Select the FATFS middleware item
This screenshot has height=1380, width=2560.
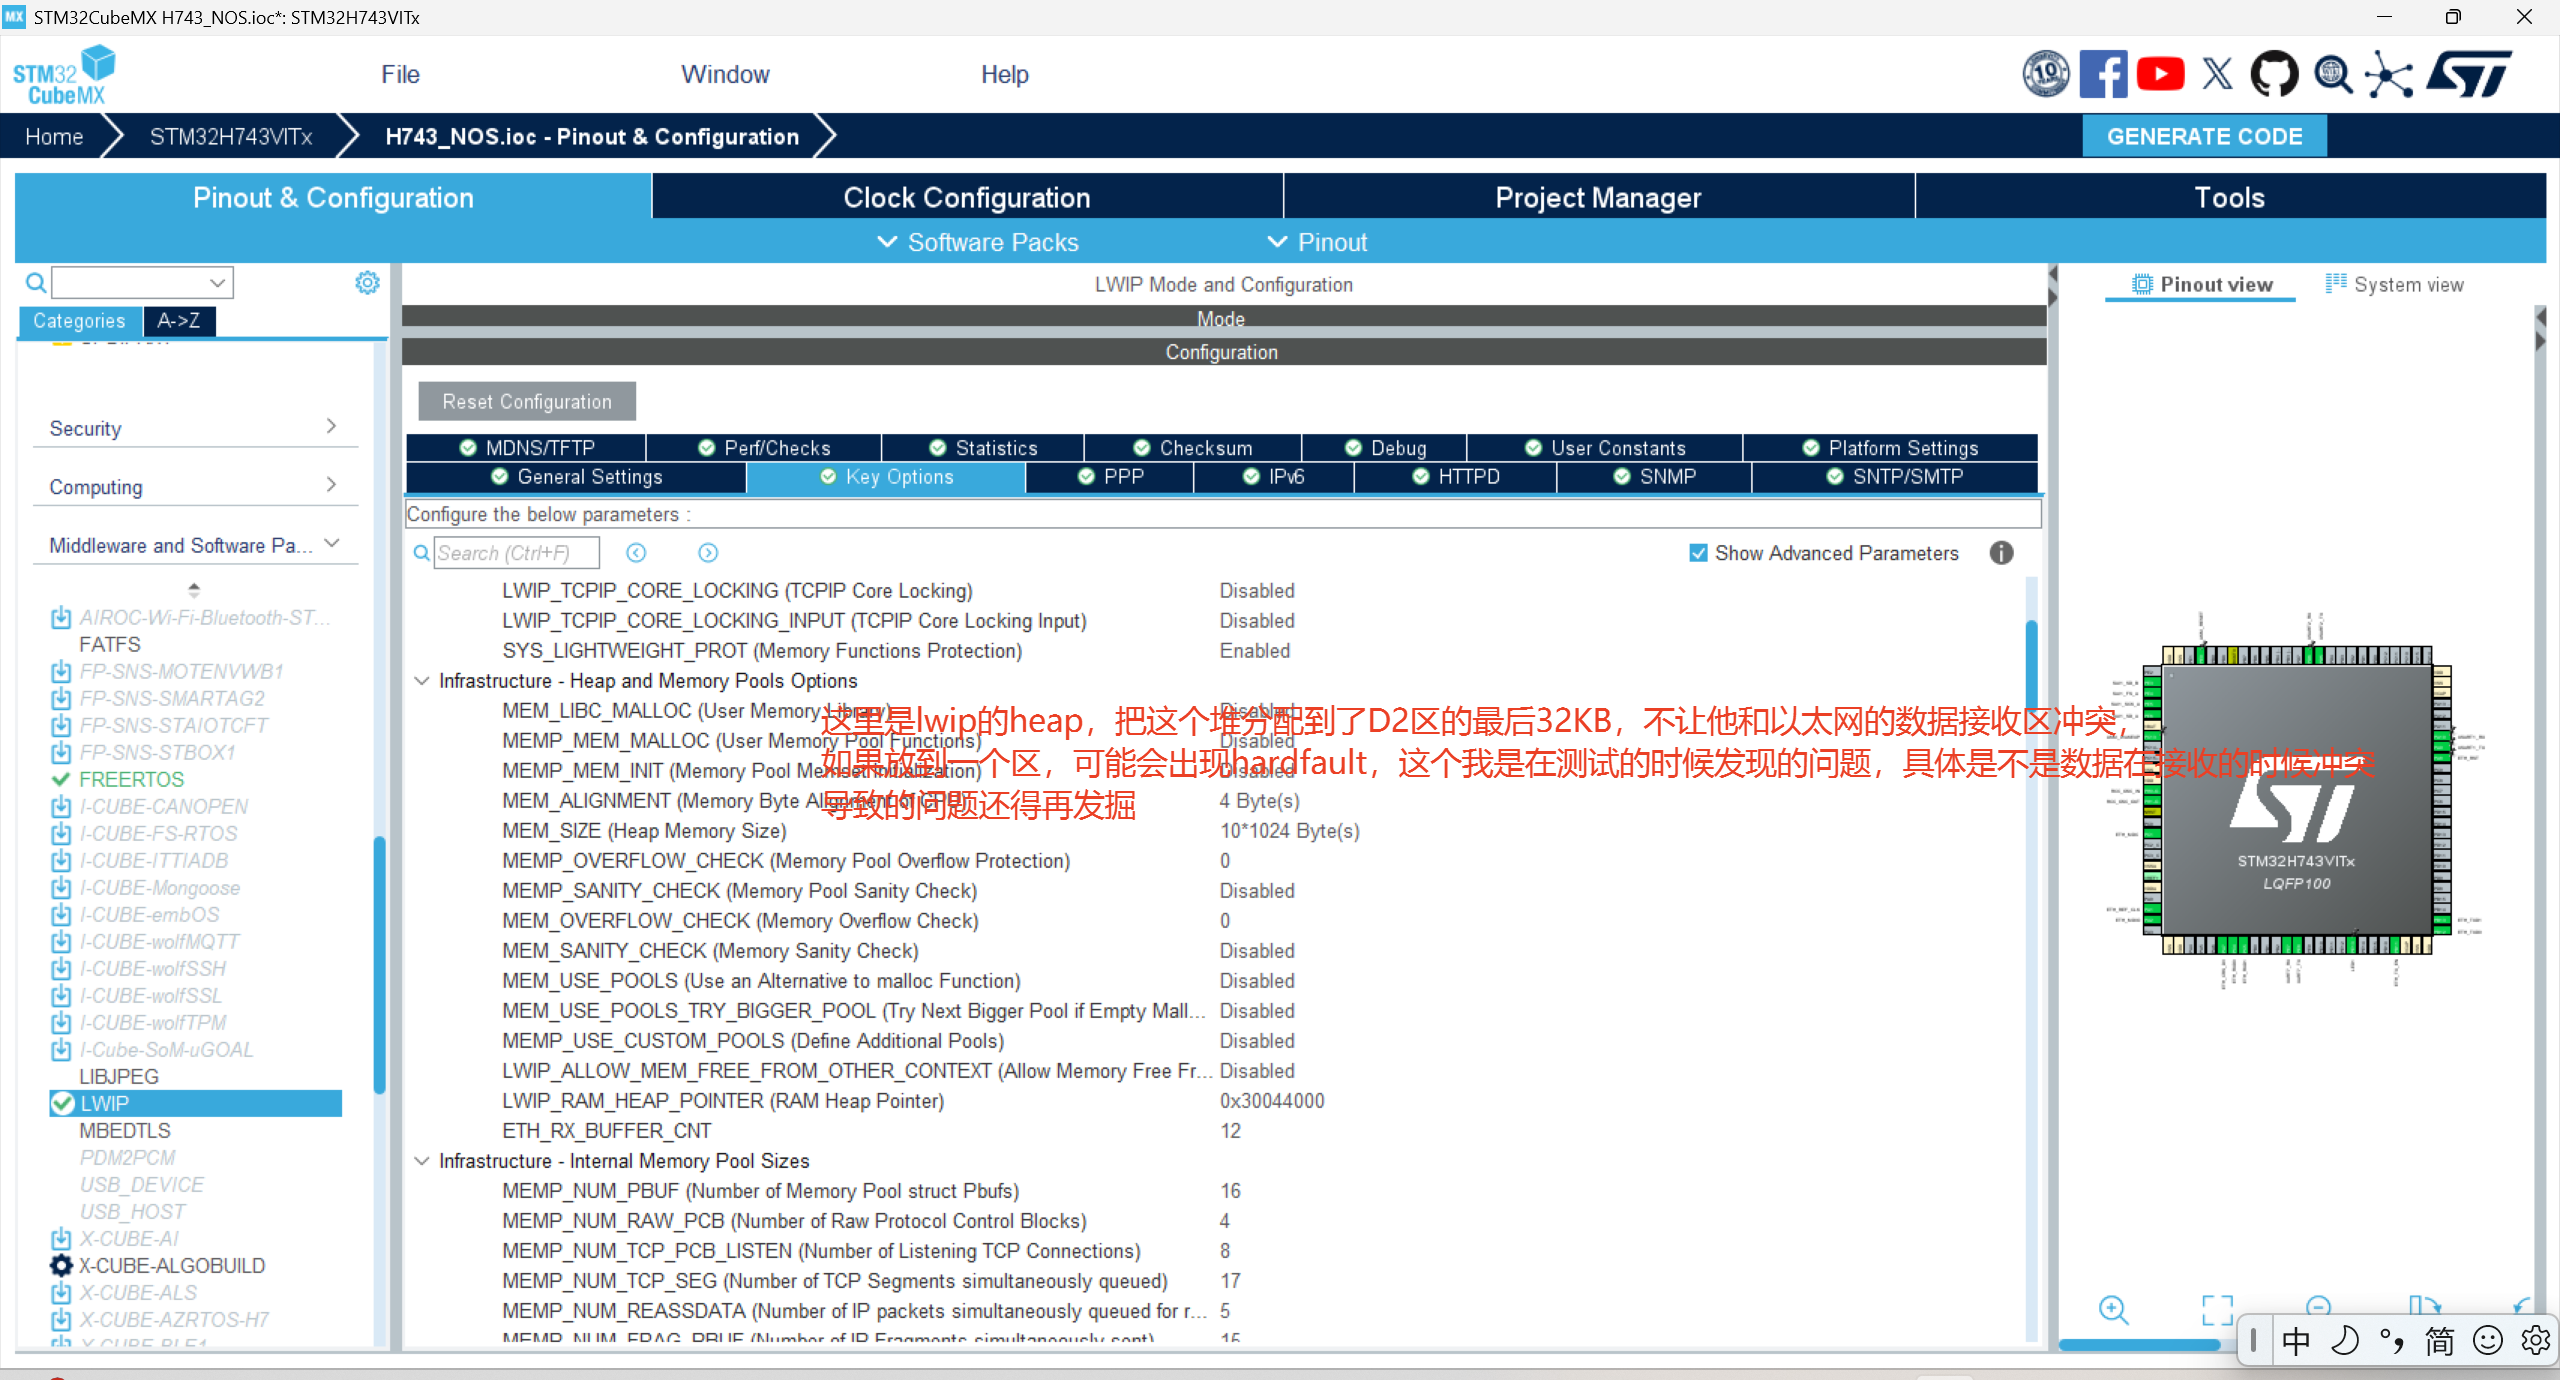[x=110, y=644]
